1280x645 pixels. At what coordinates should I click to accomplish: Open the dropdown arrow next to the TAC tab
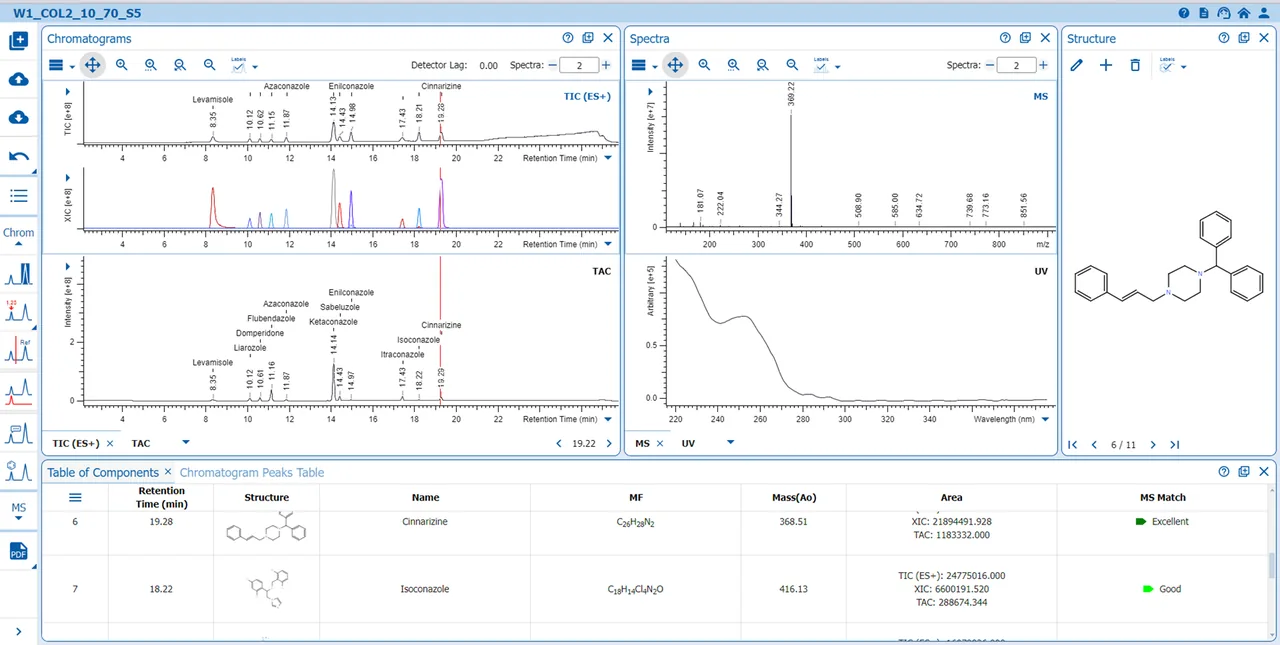pos(185,443)
